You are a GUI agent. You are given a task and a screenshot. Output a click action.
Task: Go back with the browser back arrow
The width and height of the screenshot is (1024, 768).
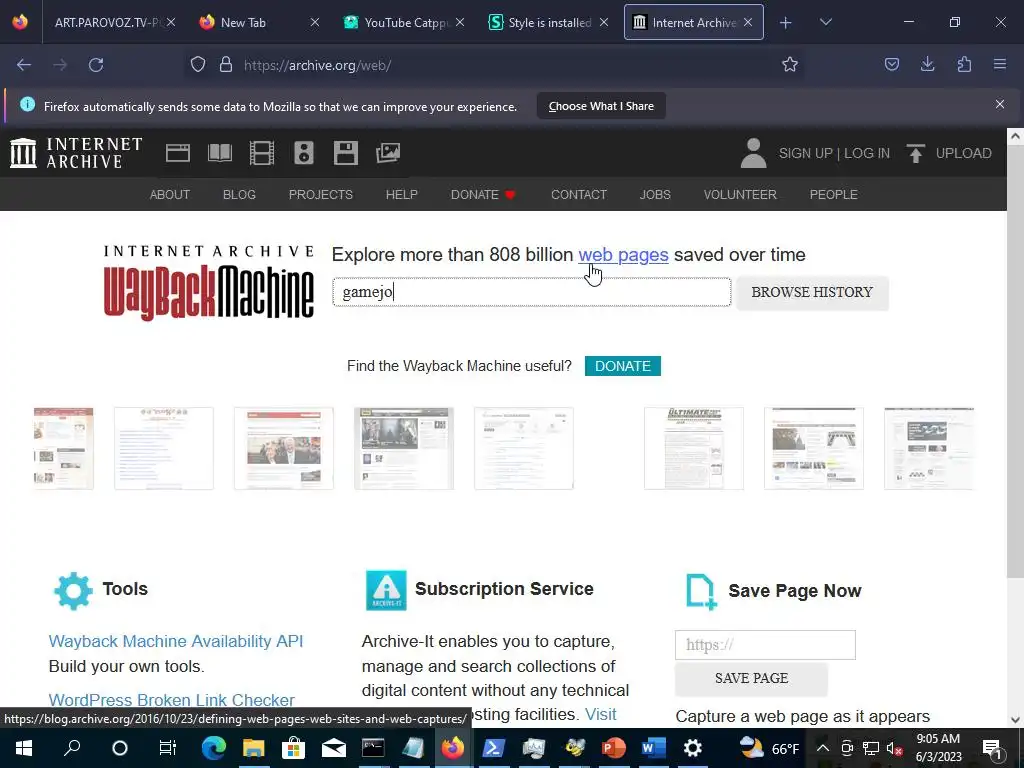pyautogui.click(x=24, y=65)
